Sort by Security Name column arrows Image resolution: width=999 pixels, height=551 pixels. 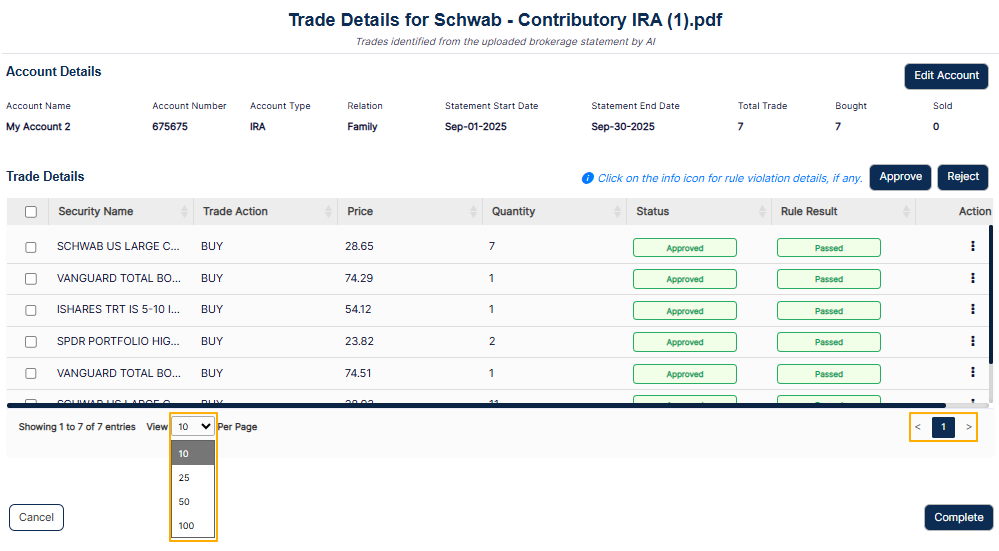coord(184,211)
